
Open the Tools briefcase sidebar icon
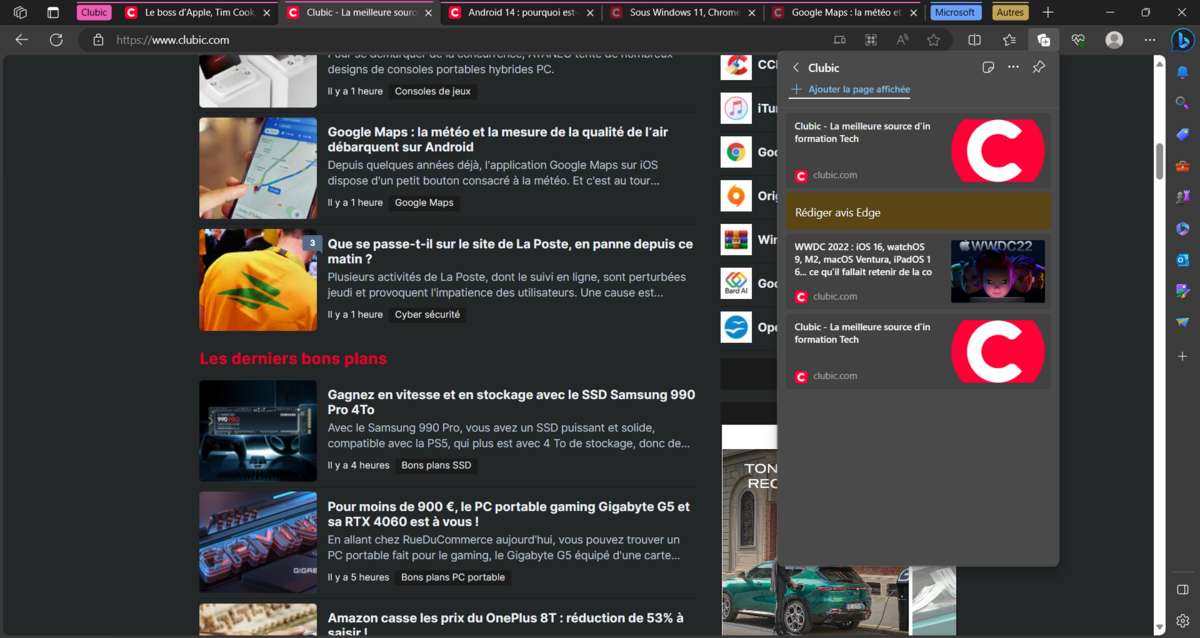[1182, 166]
